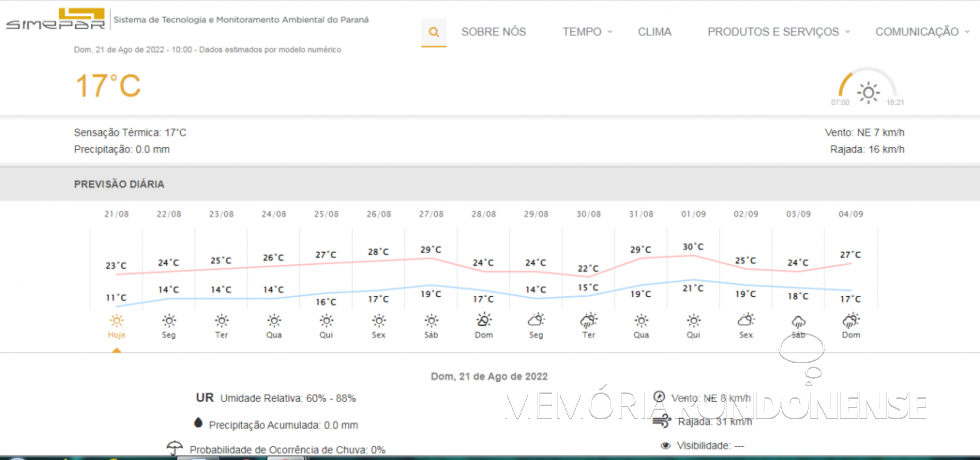The height and width of the screenshot is (460, 980).
Task: Expand the PRODUTOS E SERVIÇOS menu
Action: pyautogui.click(x=778, y=32)
